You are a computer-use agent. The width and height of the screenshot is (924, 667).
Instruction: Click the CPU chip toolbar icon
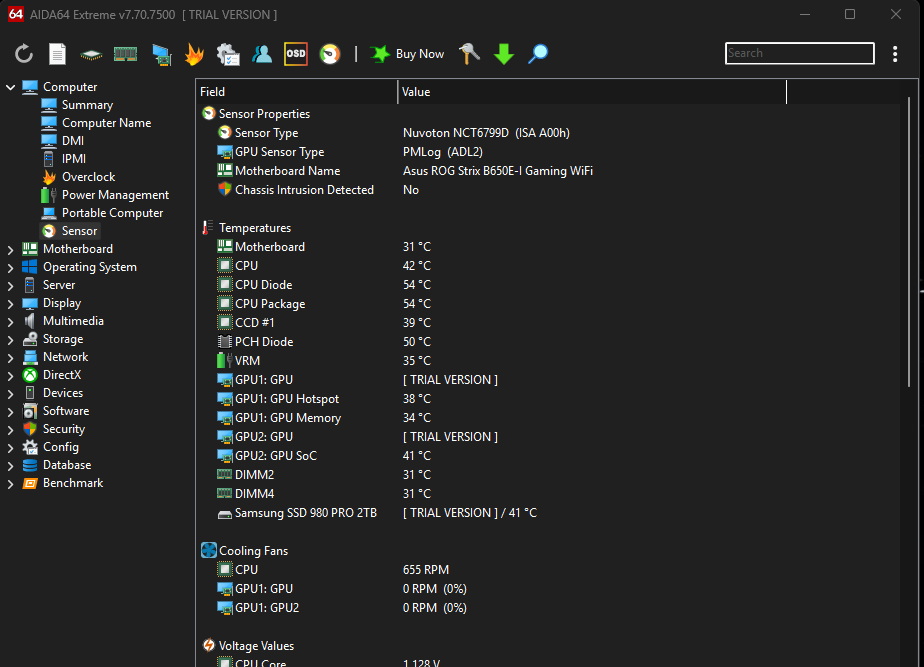tap(91, 55)
